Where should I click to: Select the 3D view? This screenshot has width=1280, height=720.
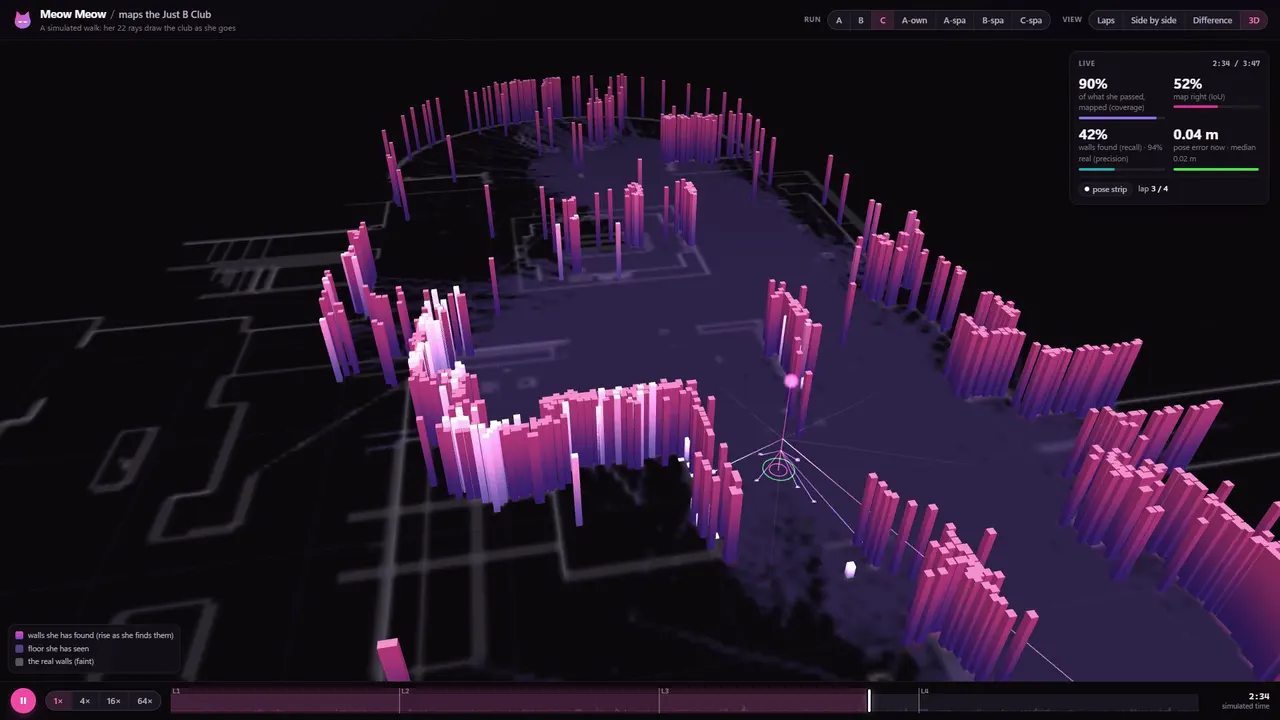coord(1254,20)
